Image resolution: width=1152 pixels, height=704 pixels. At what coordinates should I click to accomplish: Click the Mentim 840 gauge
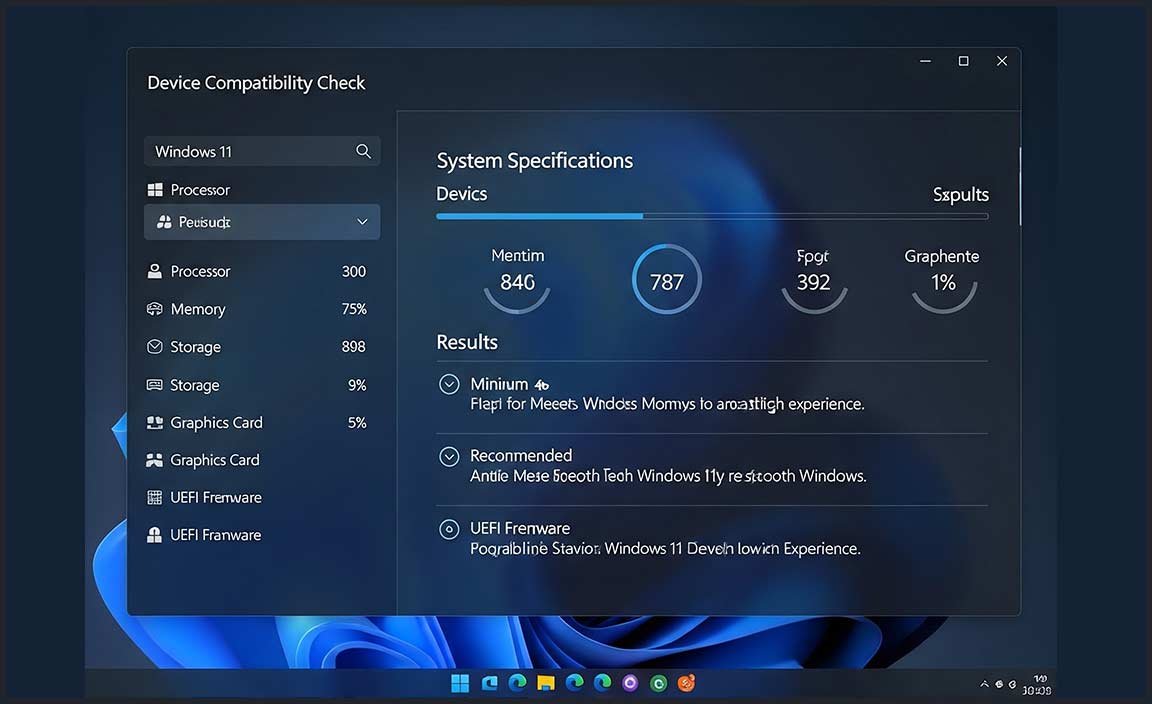point(517,280)
